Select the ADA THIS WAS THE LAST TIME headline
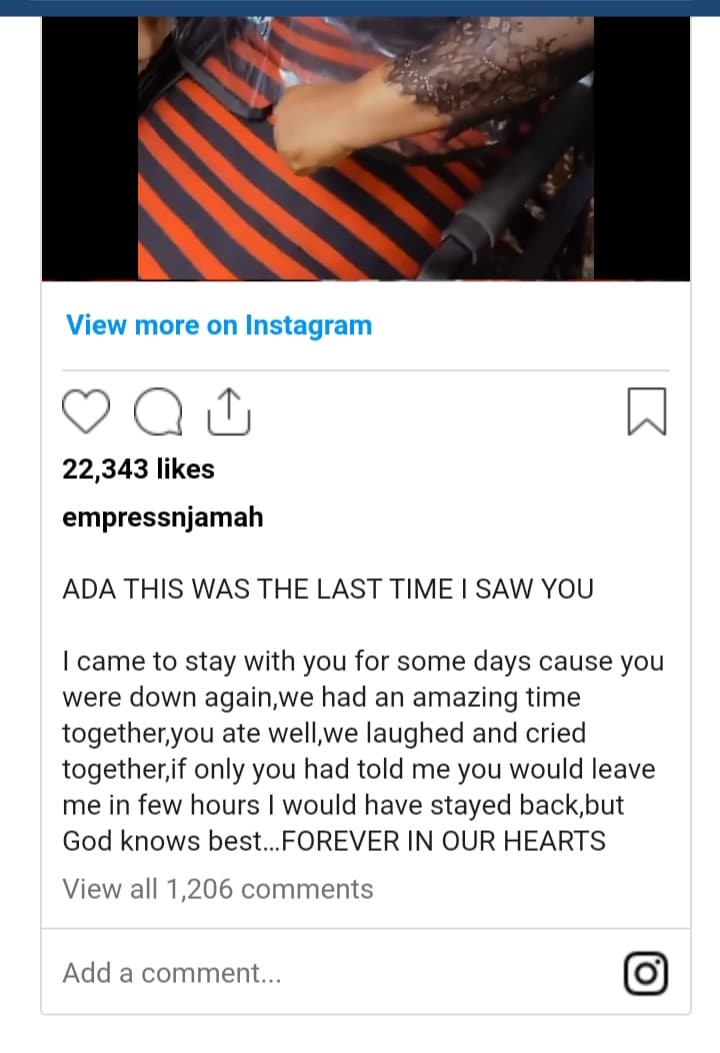The image size is (720, 1053). 328,589
